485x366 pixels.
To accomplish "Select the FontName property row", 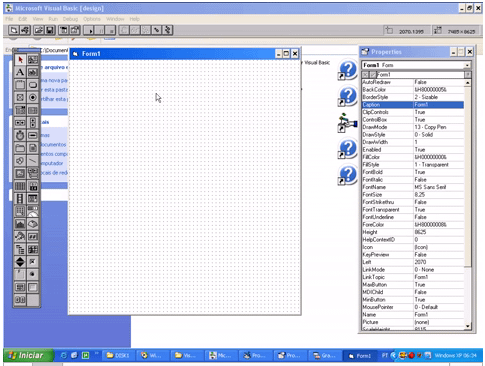I will [x=413, y=187].
